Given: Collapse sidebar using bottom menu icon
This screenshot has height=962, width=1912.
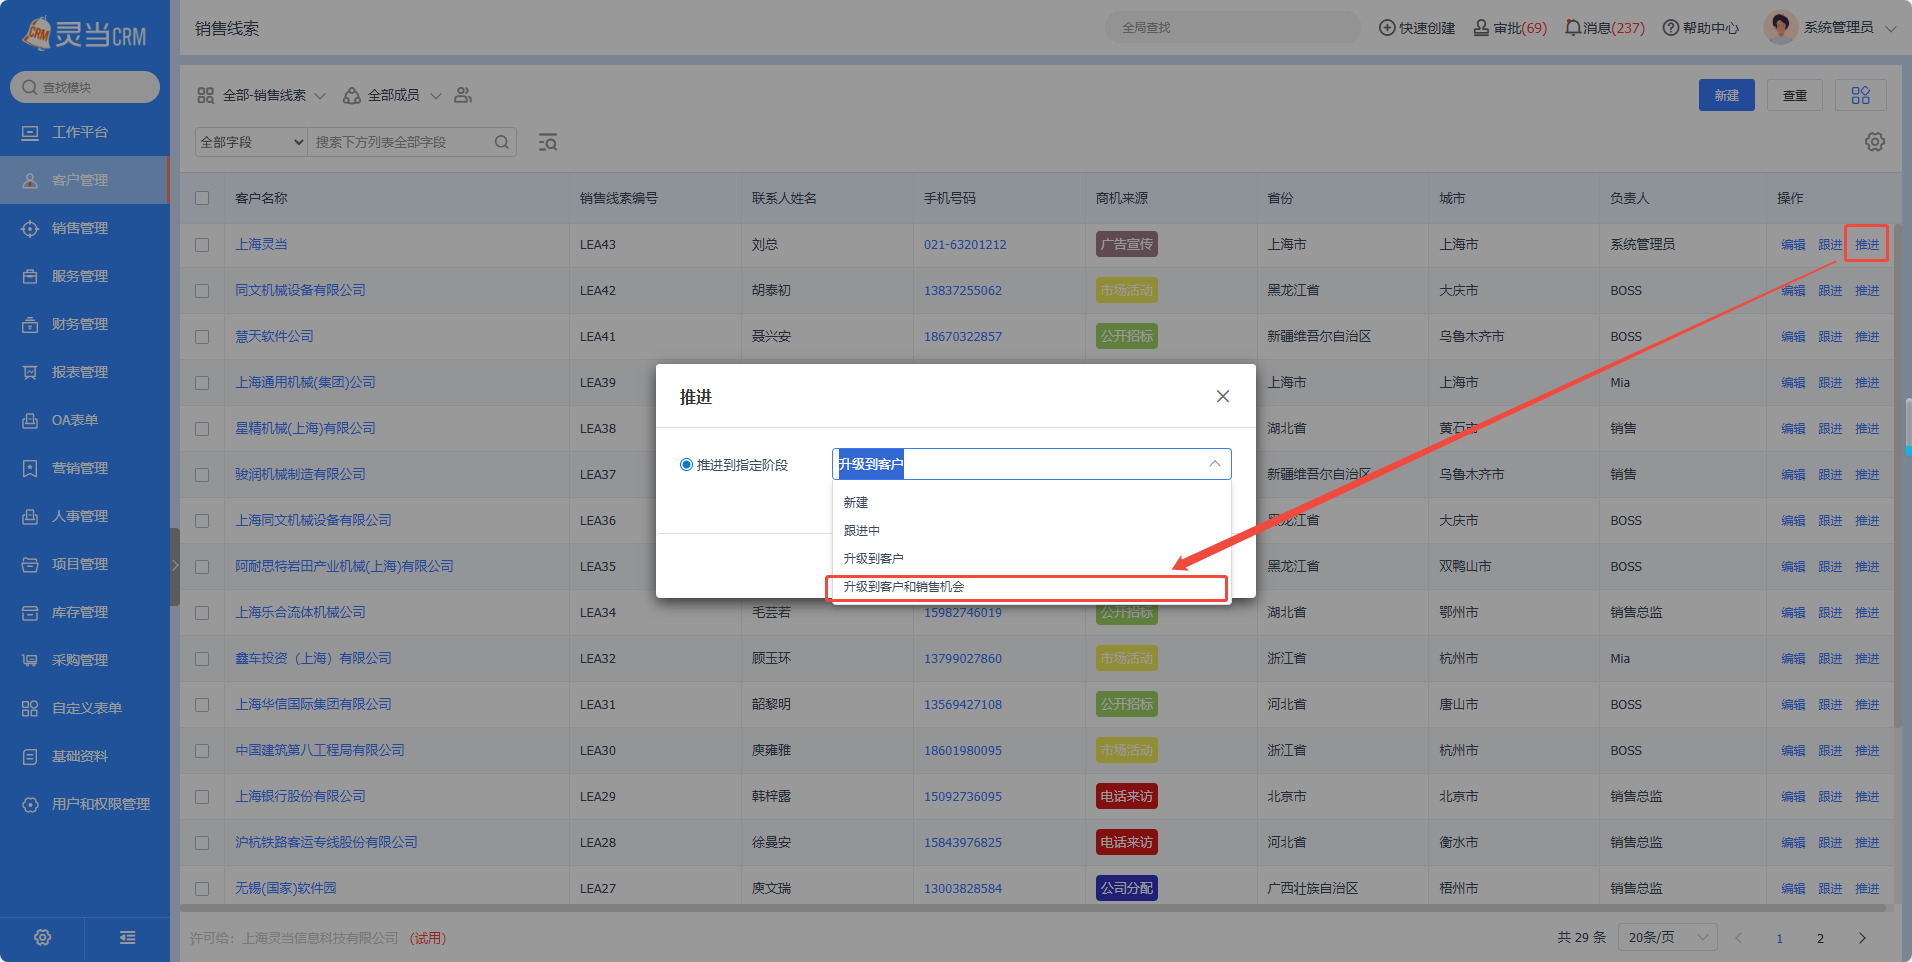Looking at the screenshot, I should (x=127, y=937).
